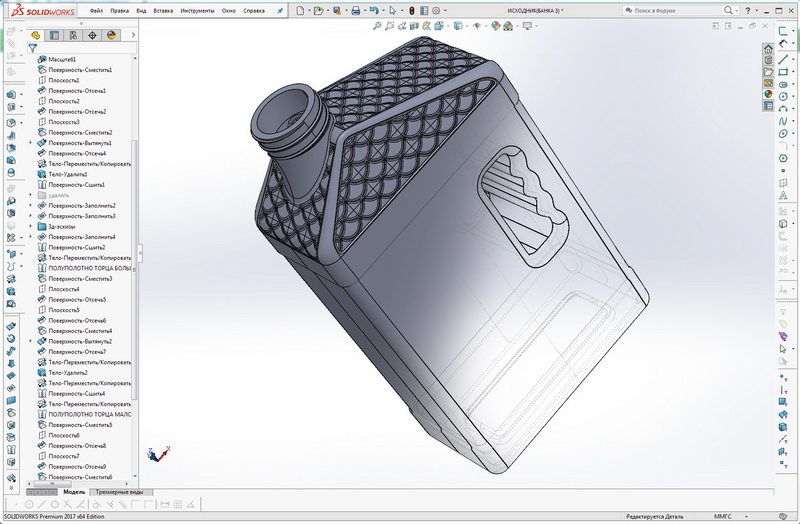Click the Print icon
800x524 pixels.
(x=356, y=10)
